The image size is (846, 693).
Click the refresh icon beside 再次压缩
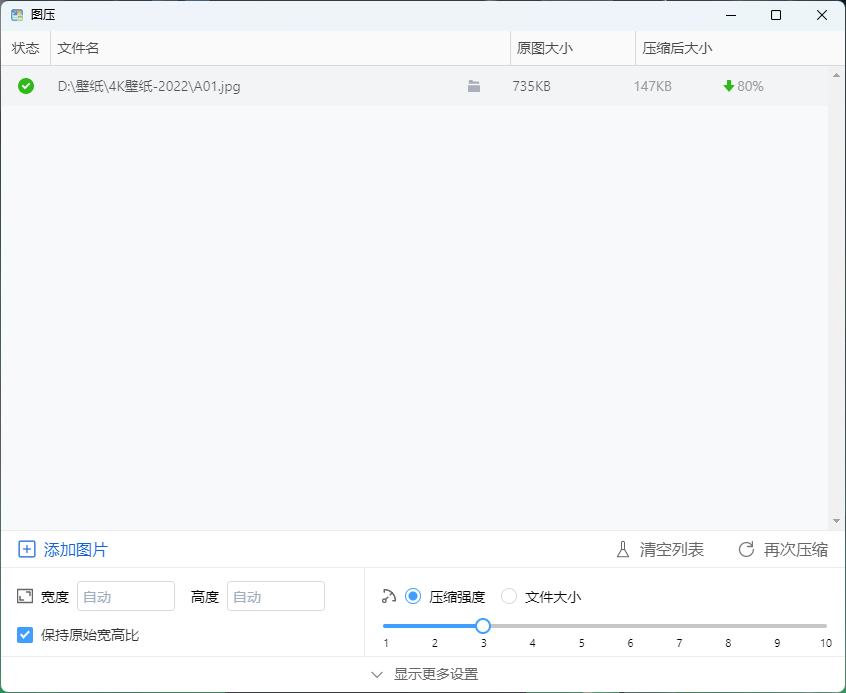(x=746, y=549)
